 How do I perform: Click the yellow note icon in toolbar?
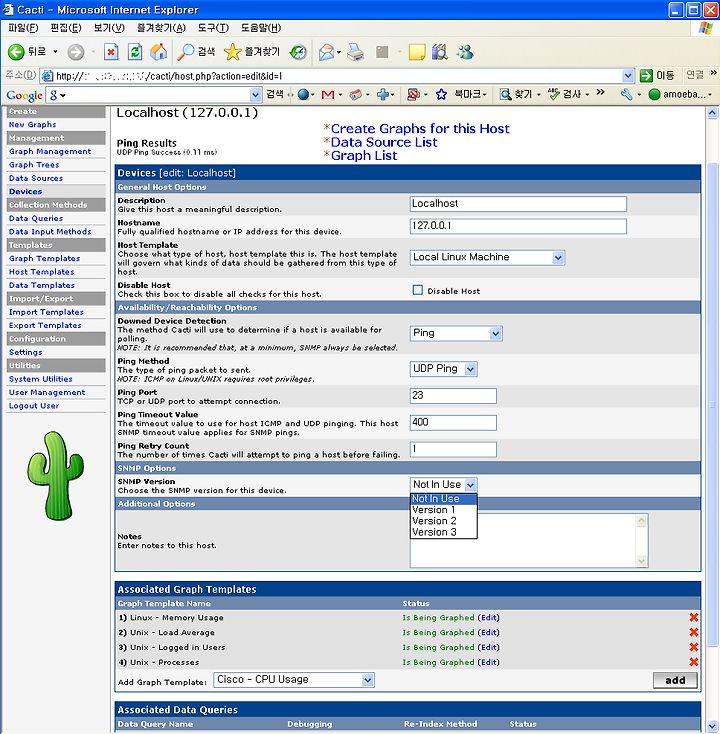click(x=417, y=52)
